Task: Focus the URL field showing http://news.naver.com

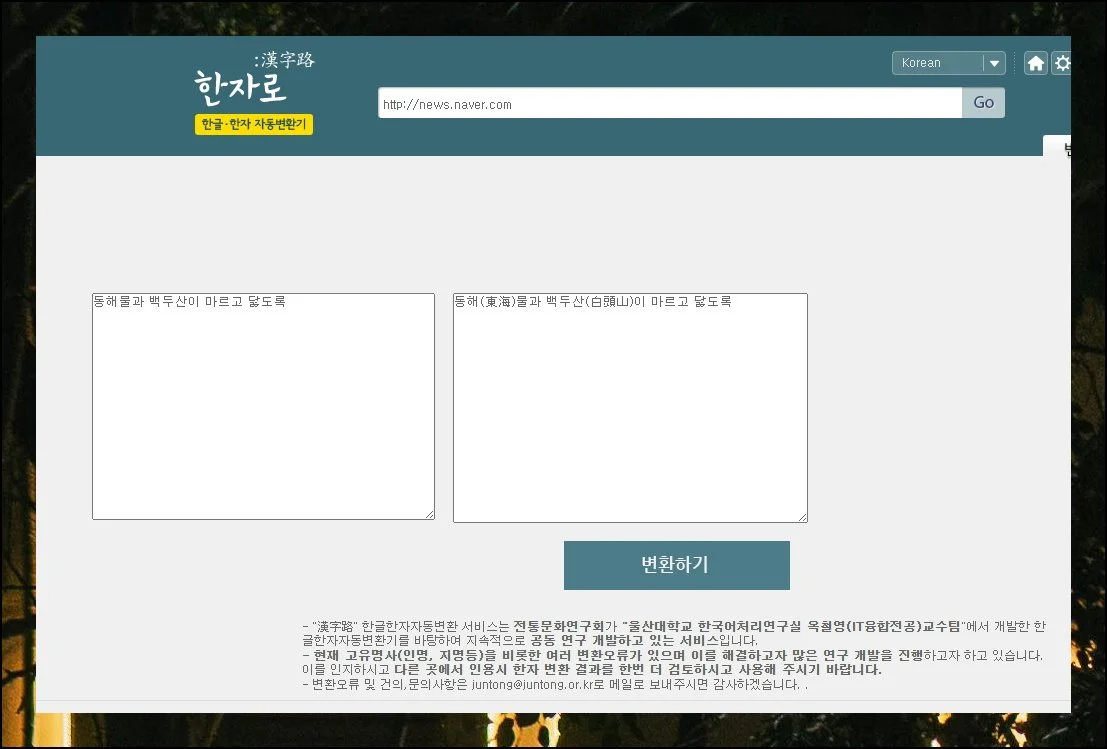Action: 669,103
